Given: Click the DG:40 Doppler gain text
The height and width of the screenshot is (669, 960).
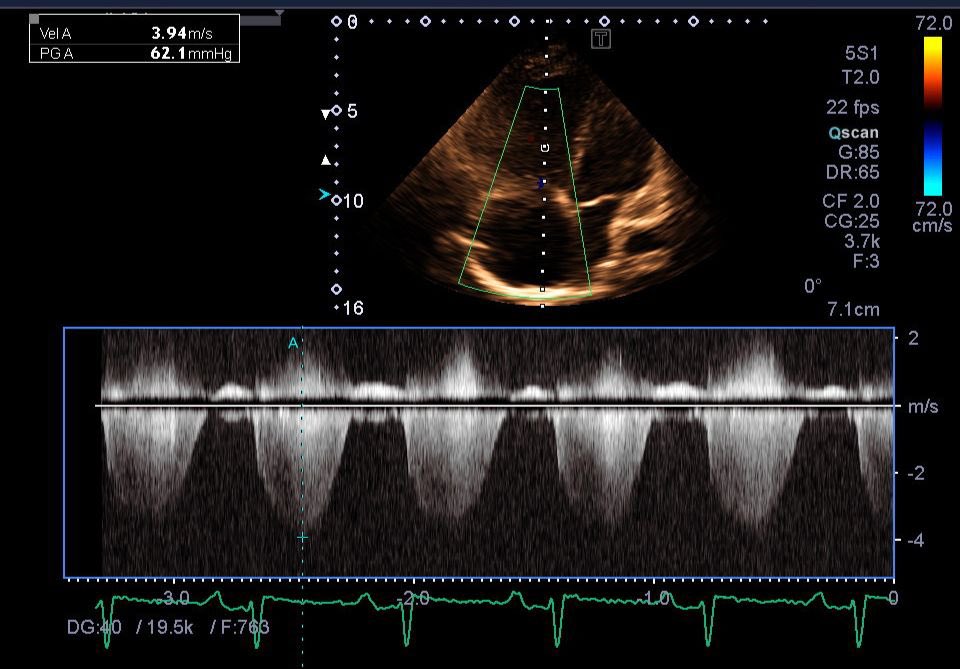Looking at the screenshot, I should point(94,627).
